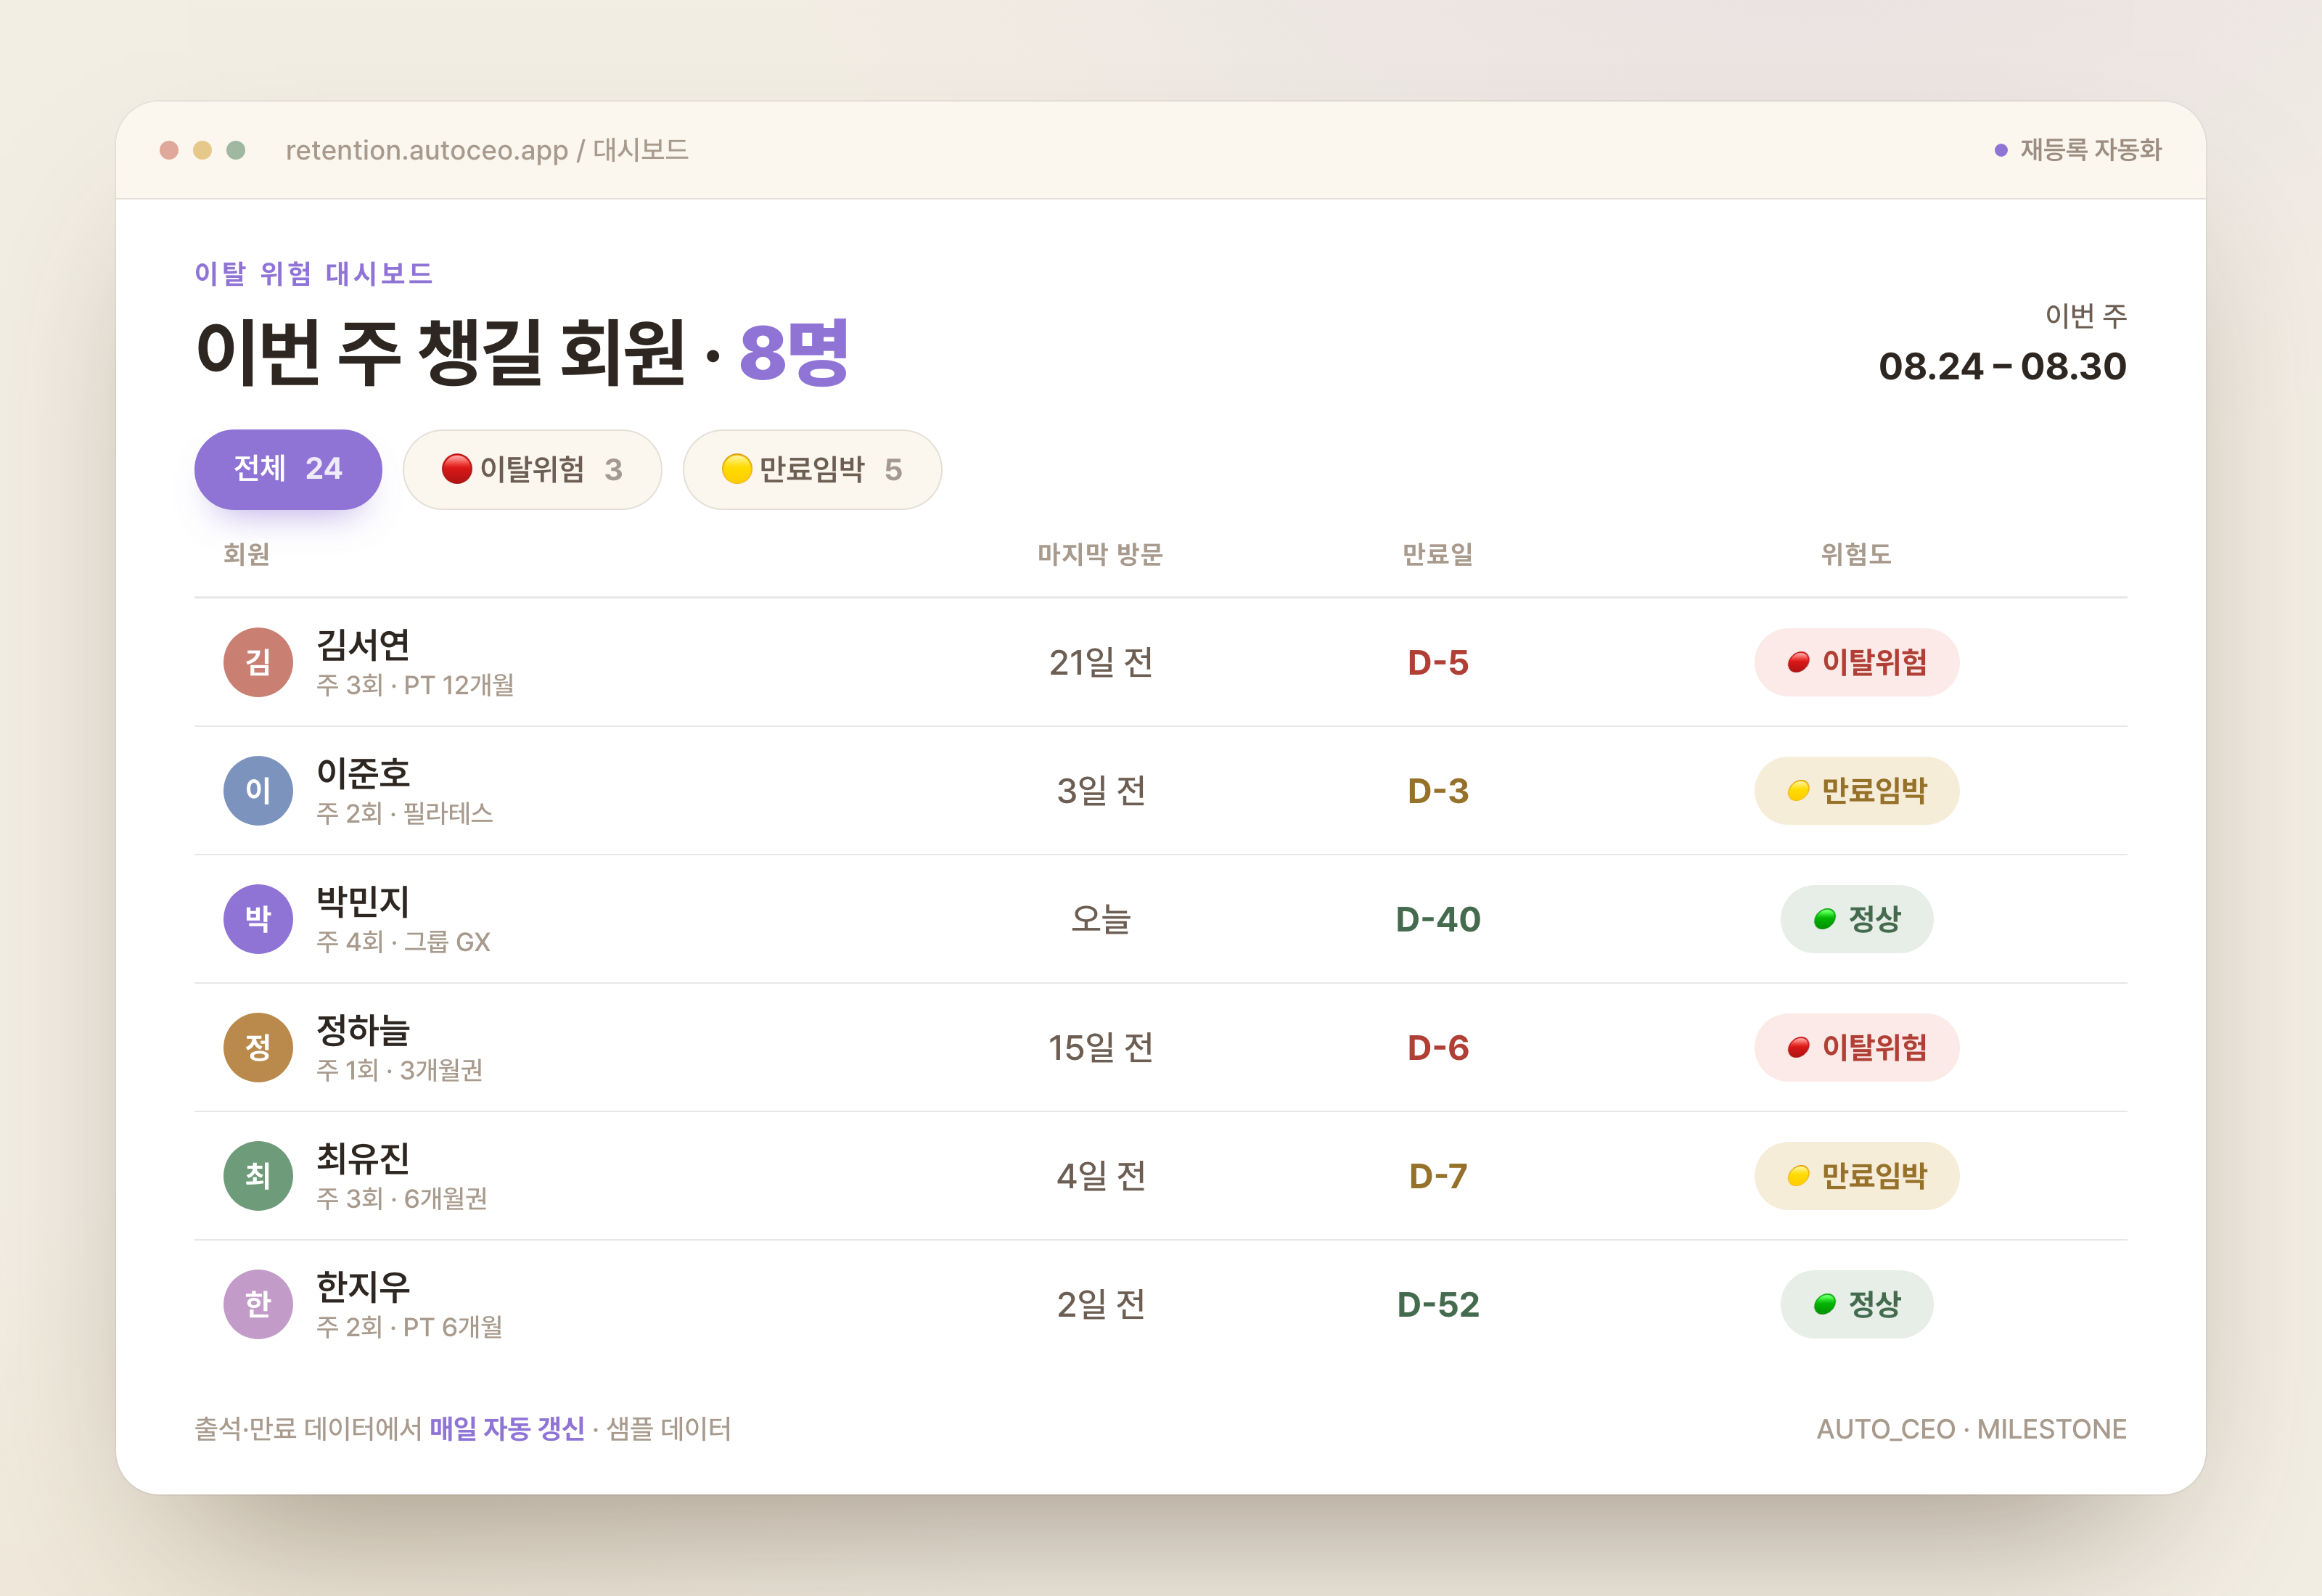This screenshot has width=2322, height=1596.
Task: Click 주 3회 · 6개월권 subtitle
Action: pos(402,1198)
